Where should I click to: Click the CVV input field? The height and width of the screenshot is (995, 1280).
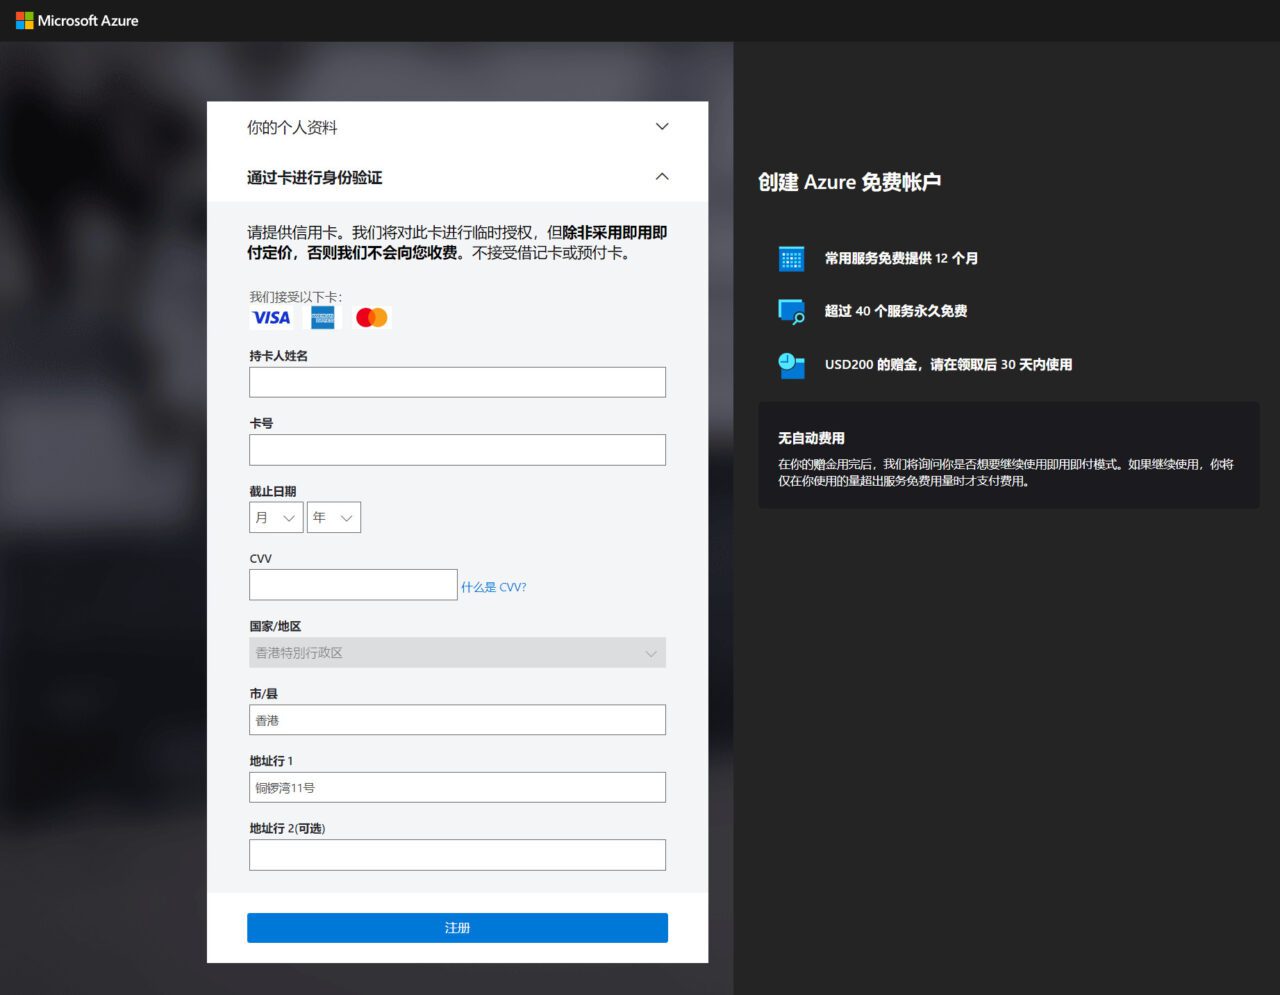(353, 584)
